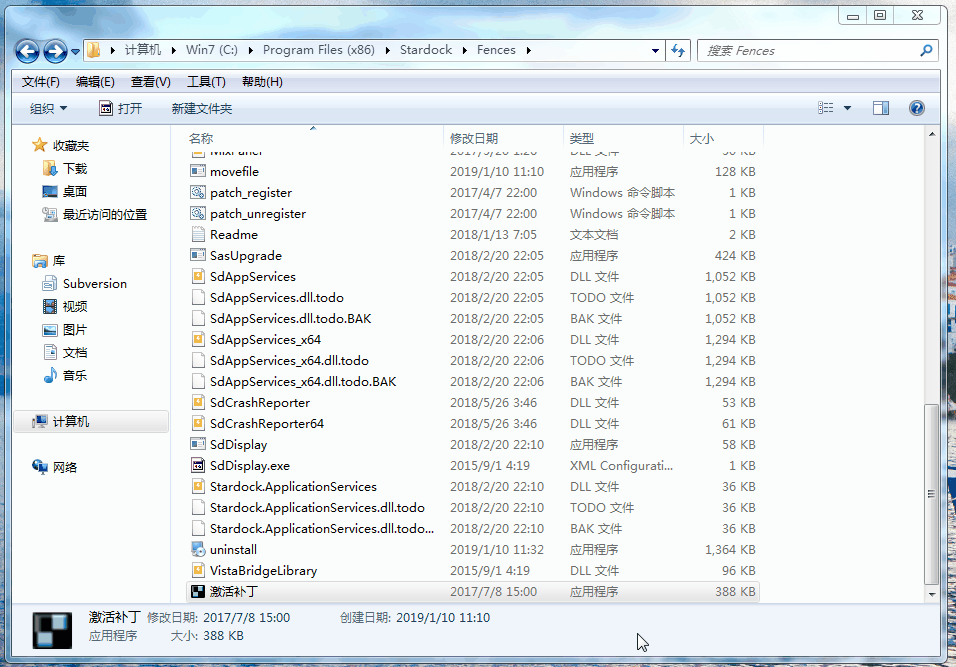Click the refresh button beside address bar
Screen dimensions: 956x667
[x=678, y=51]
